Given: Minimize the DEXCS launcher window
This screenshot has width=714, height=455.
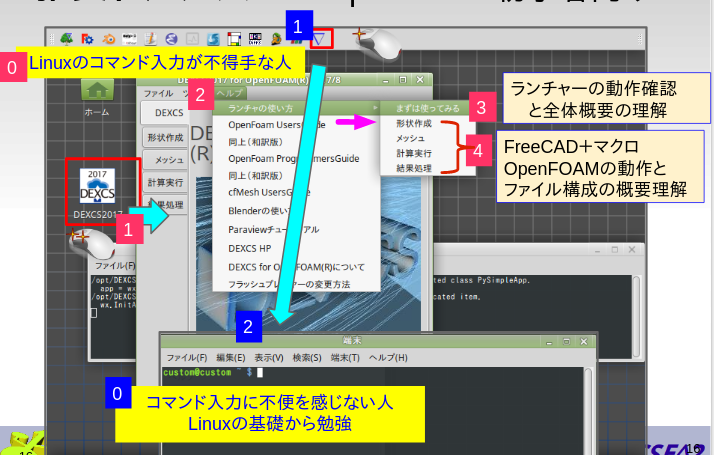Looking at the screenshot, I should point(386,80).
